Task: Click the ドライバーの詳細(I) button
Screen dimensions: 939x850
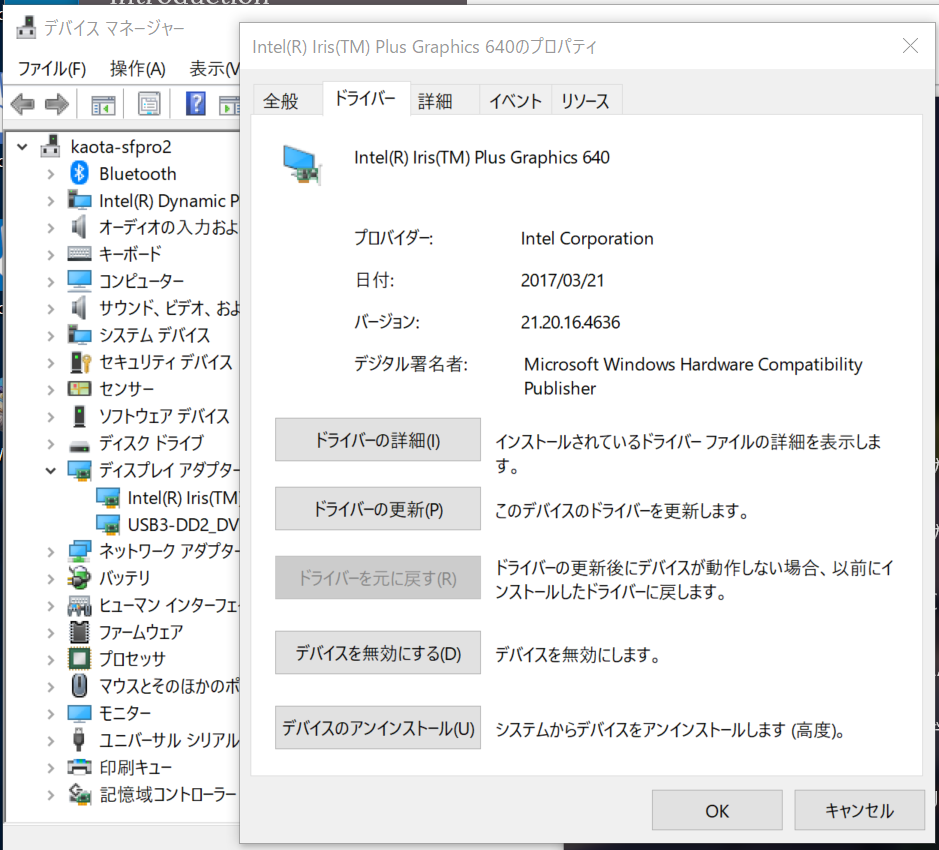Action: (377, 440)
